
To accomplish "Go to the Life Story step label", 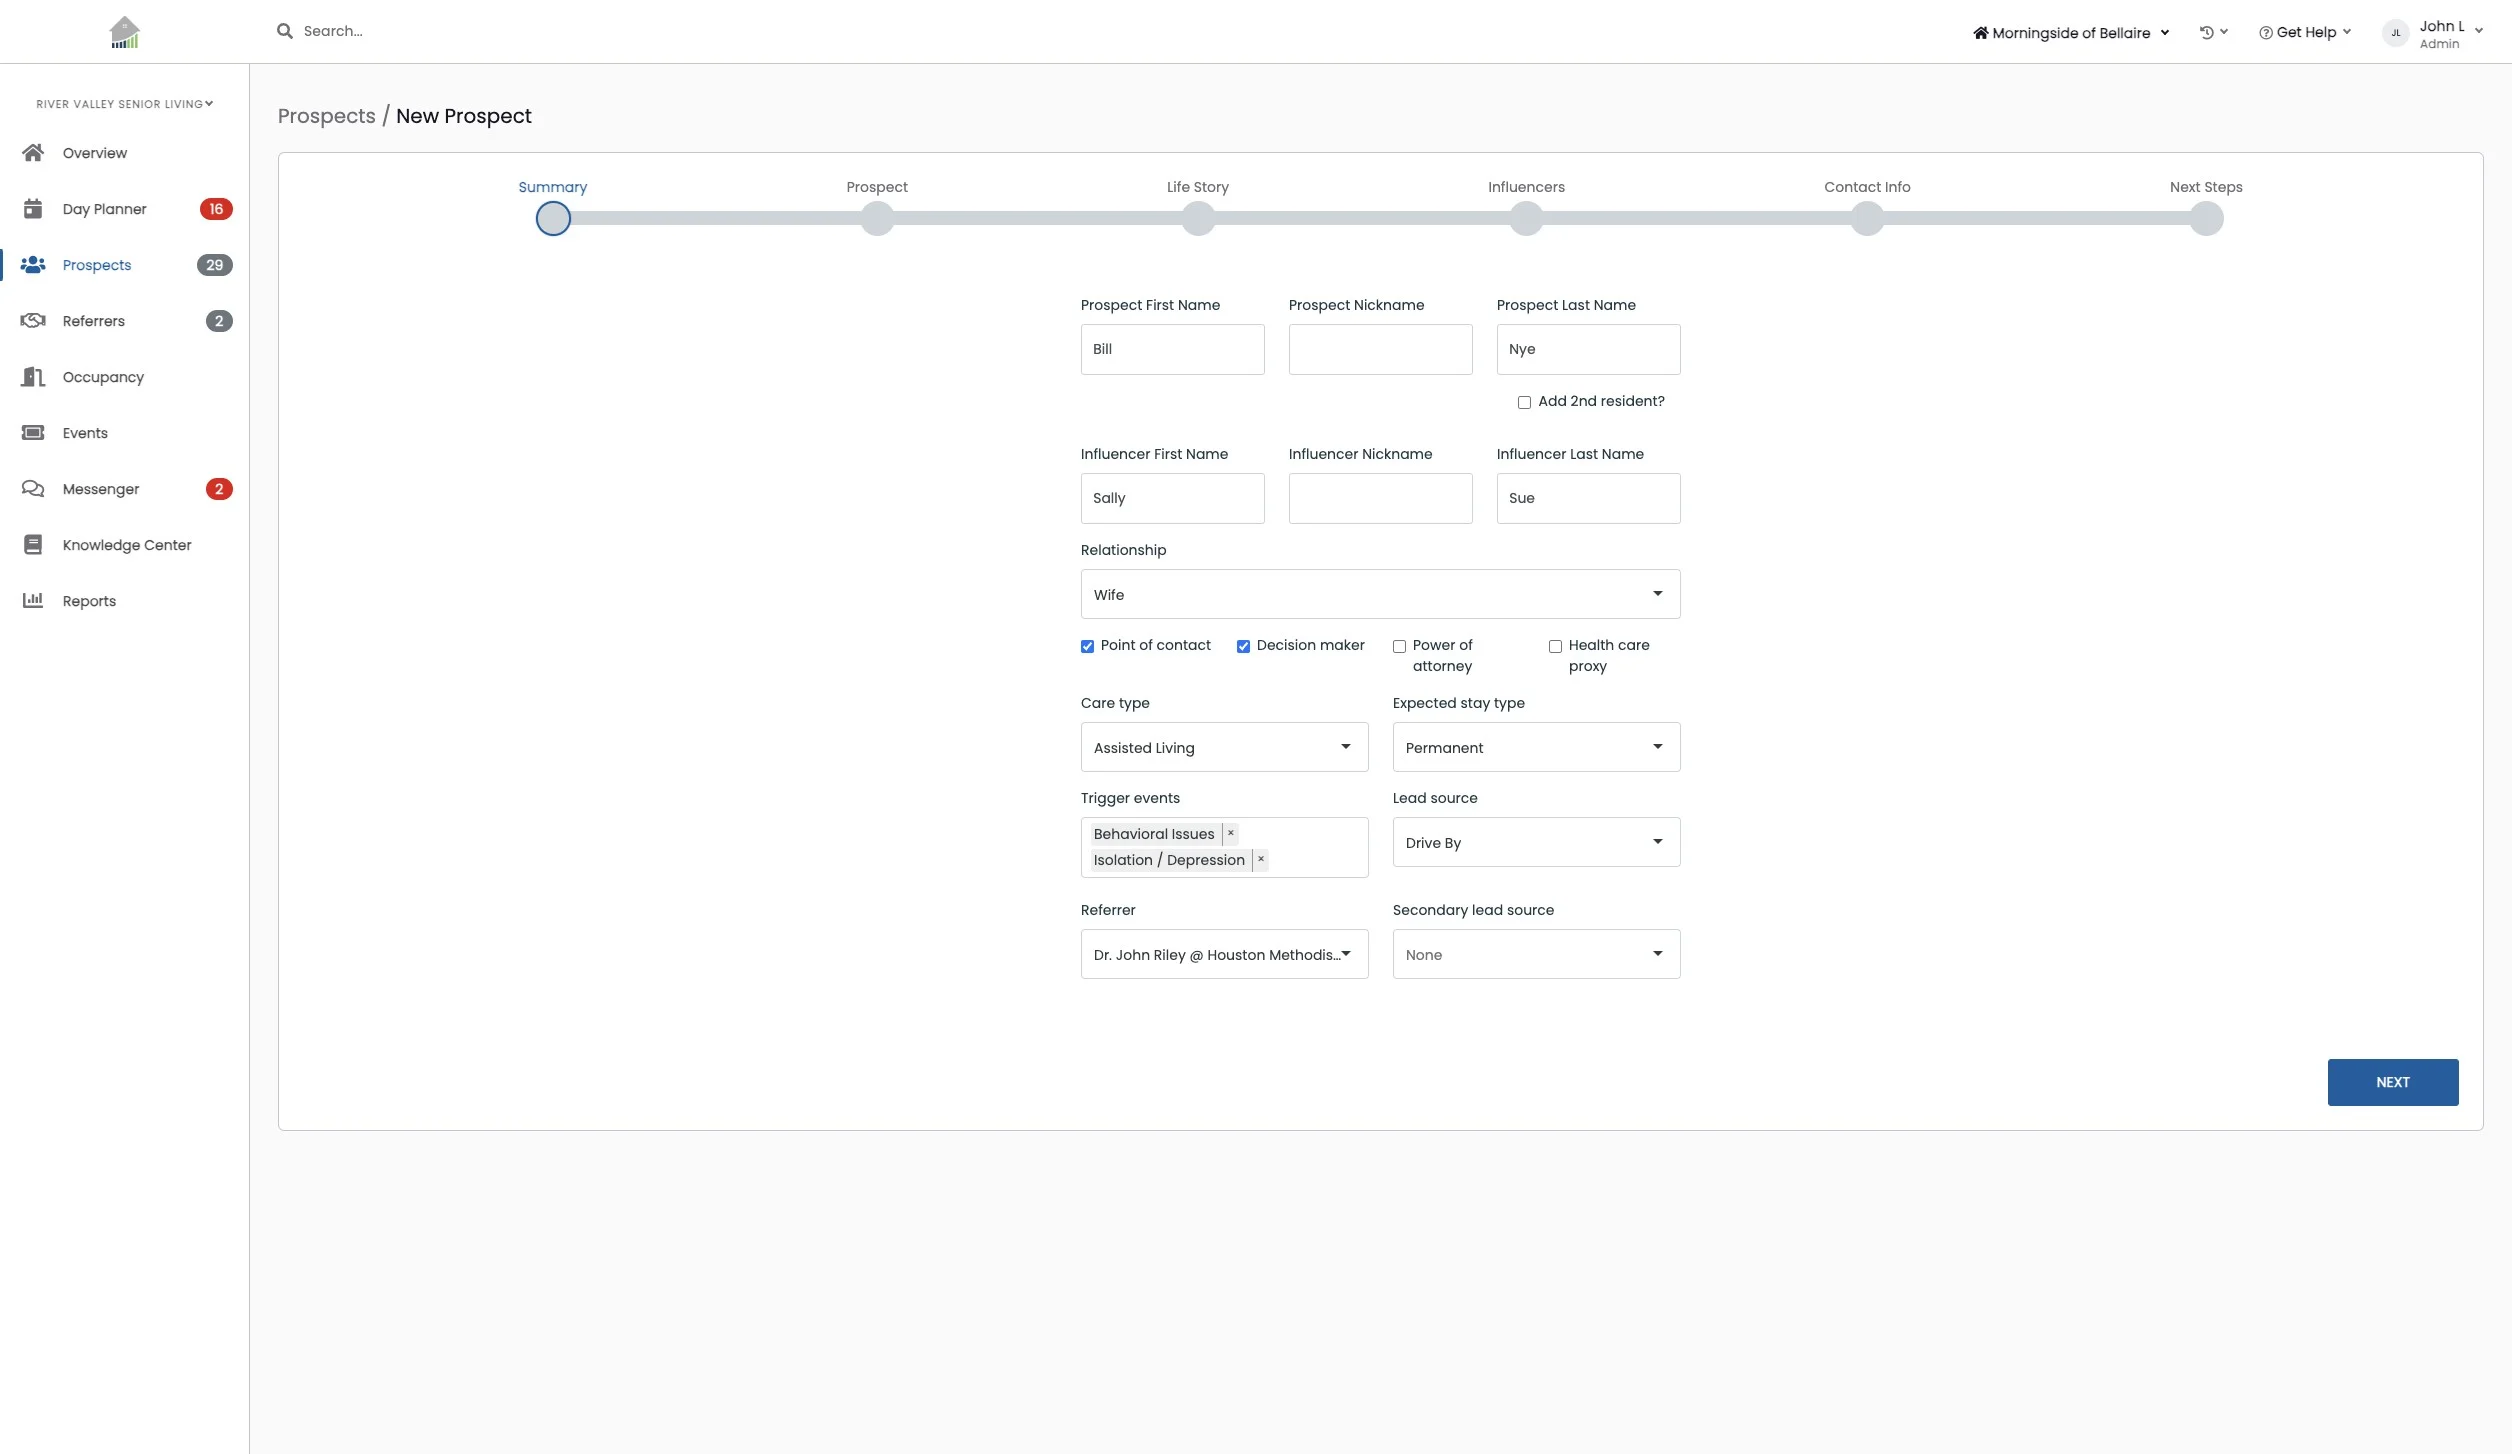I will (x=1197, y=187).
